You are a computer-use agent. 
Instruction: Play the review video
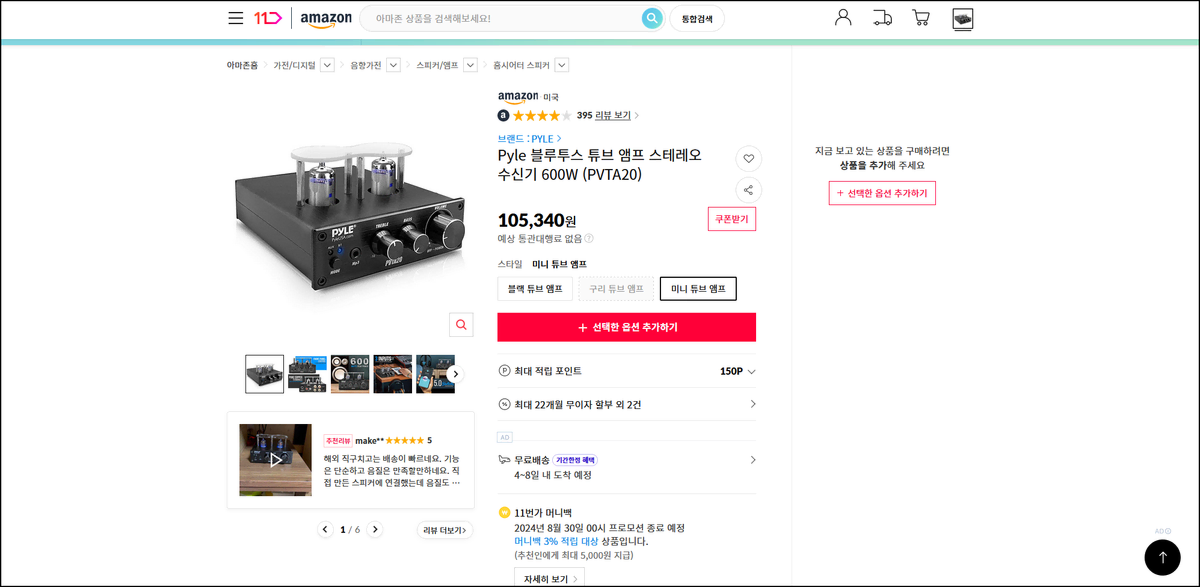click(x=275, y=460)
